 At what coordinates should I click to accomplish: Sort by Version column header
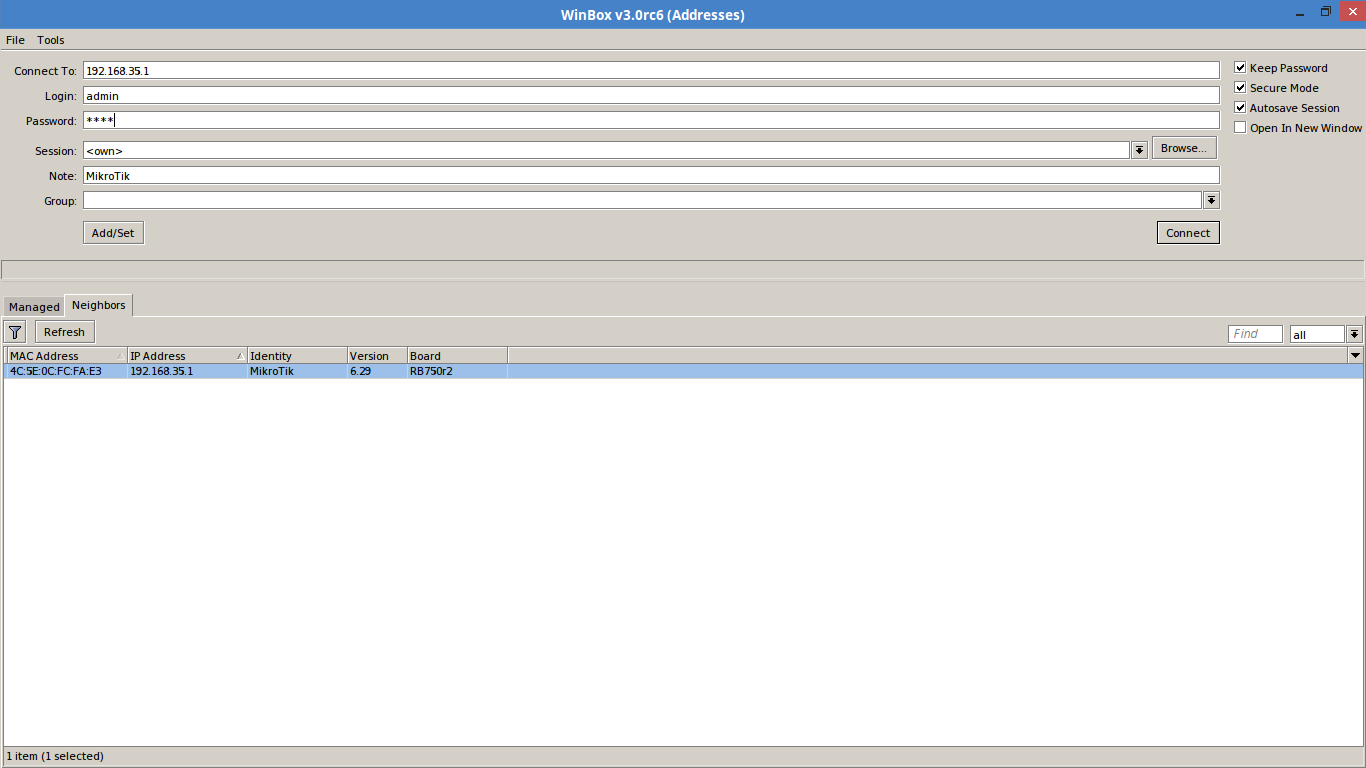pos(377,356)
